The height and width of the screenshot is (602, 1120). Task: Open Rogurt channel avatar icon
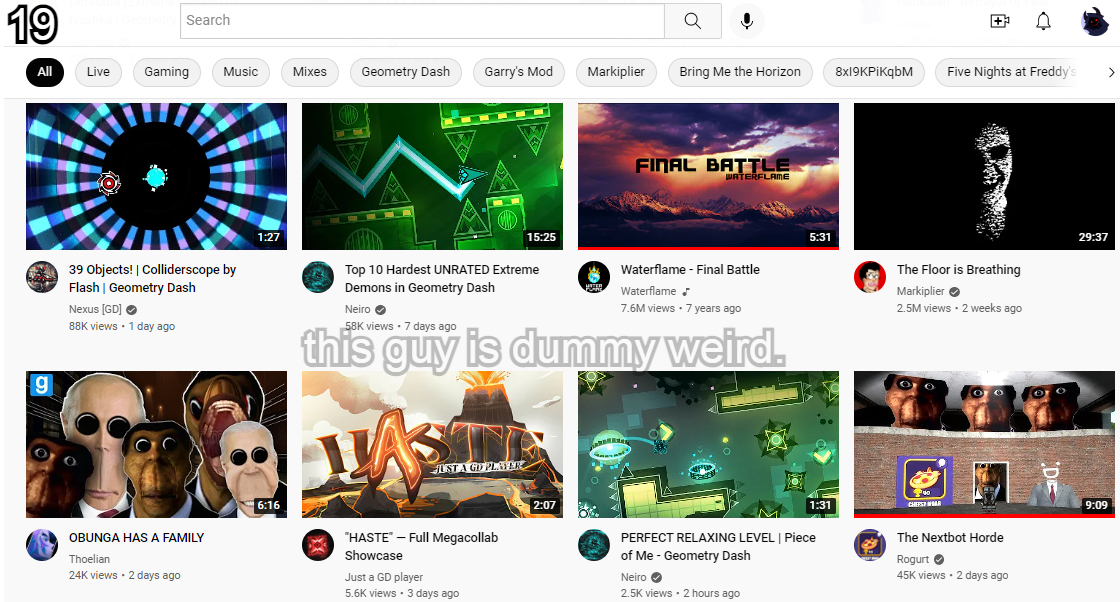[870, 545]
